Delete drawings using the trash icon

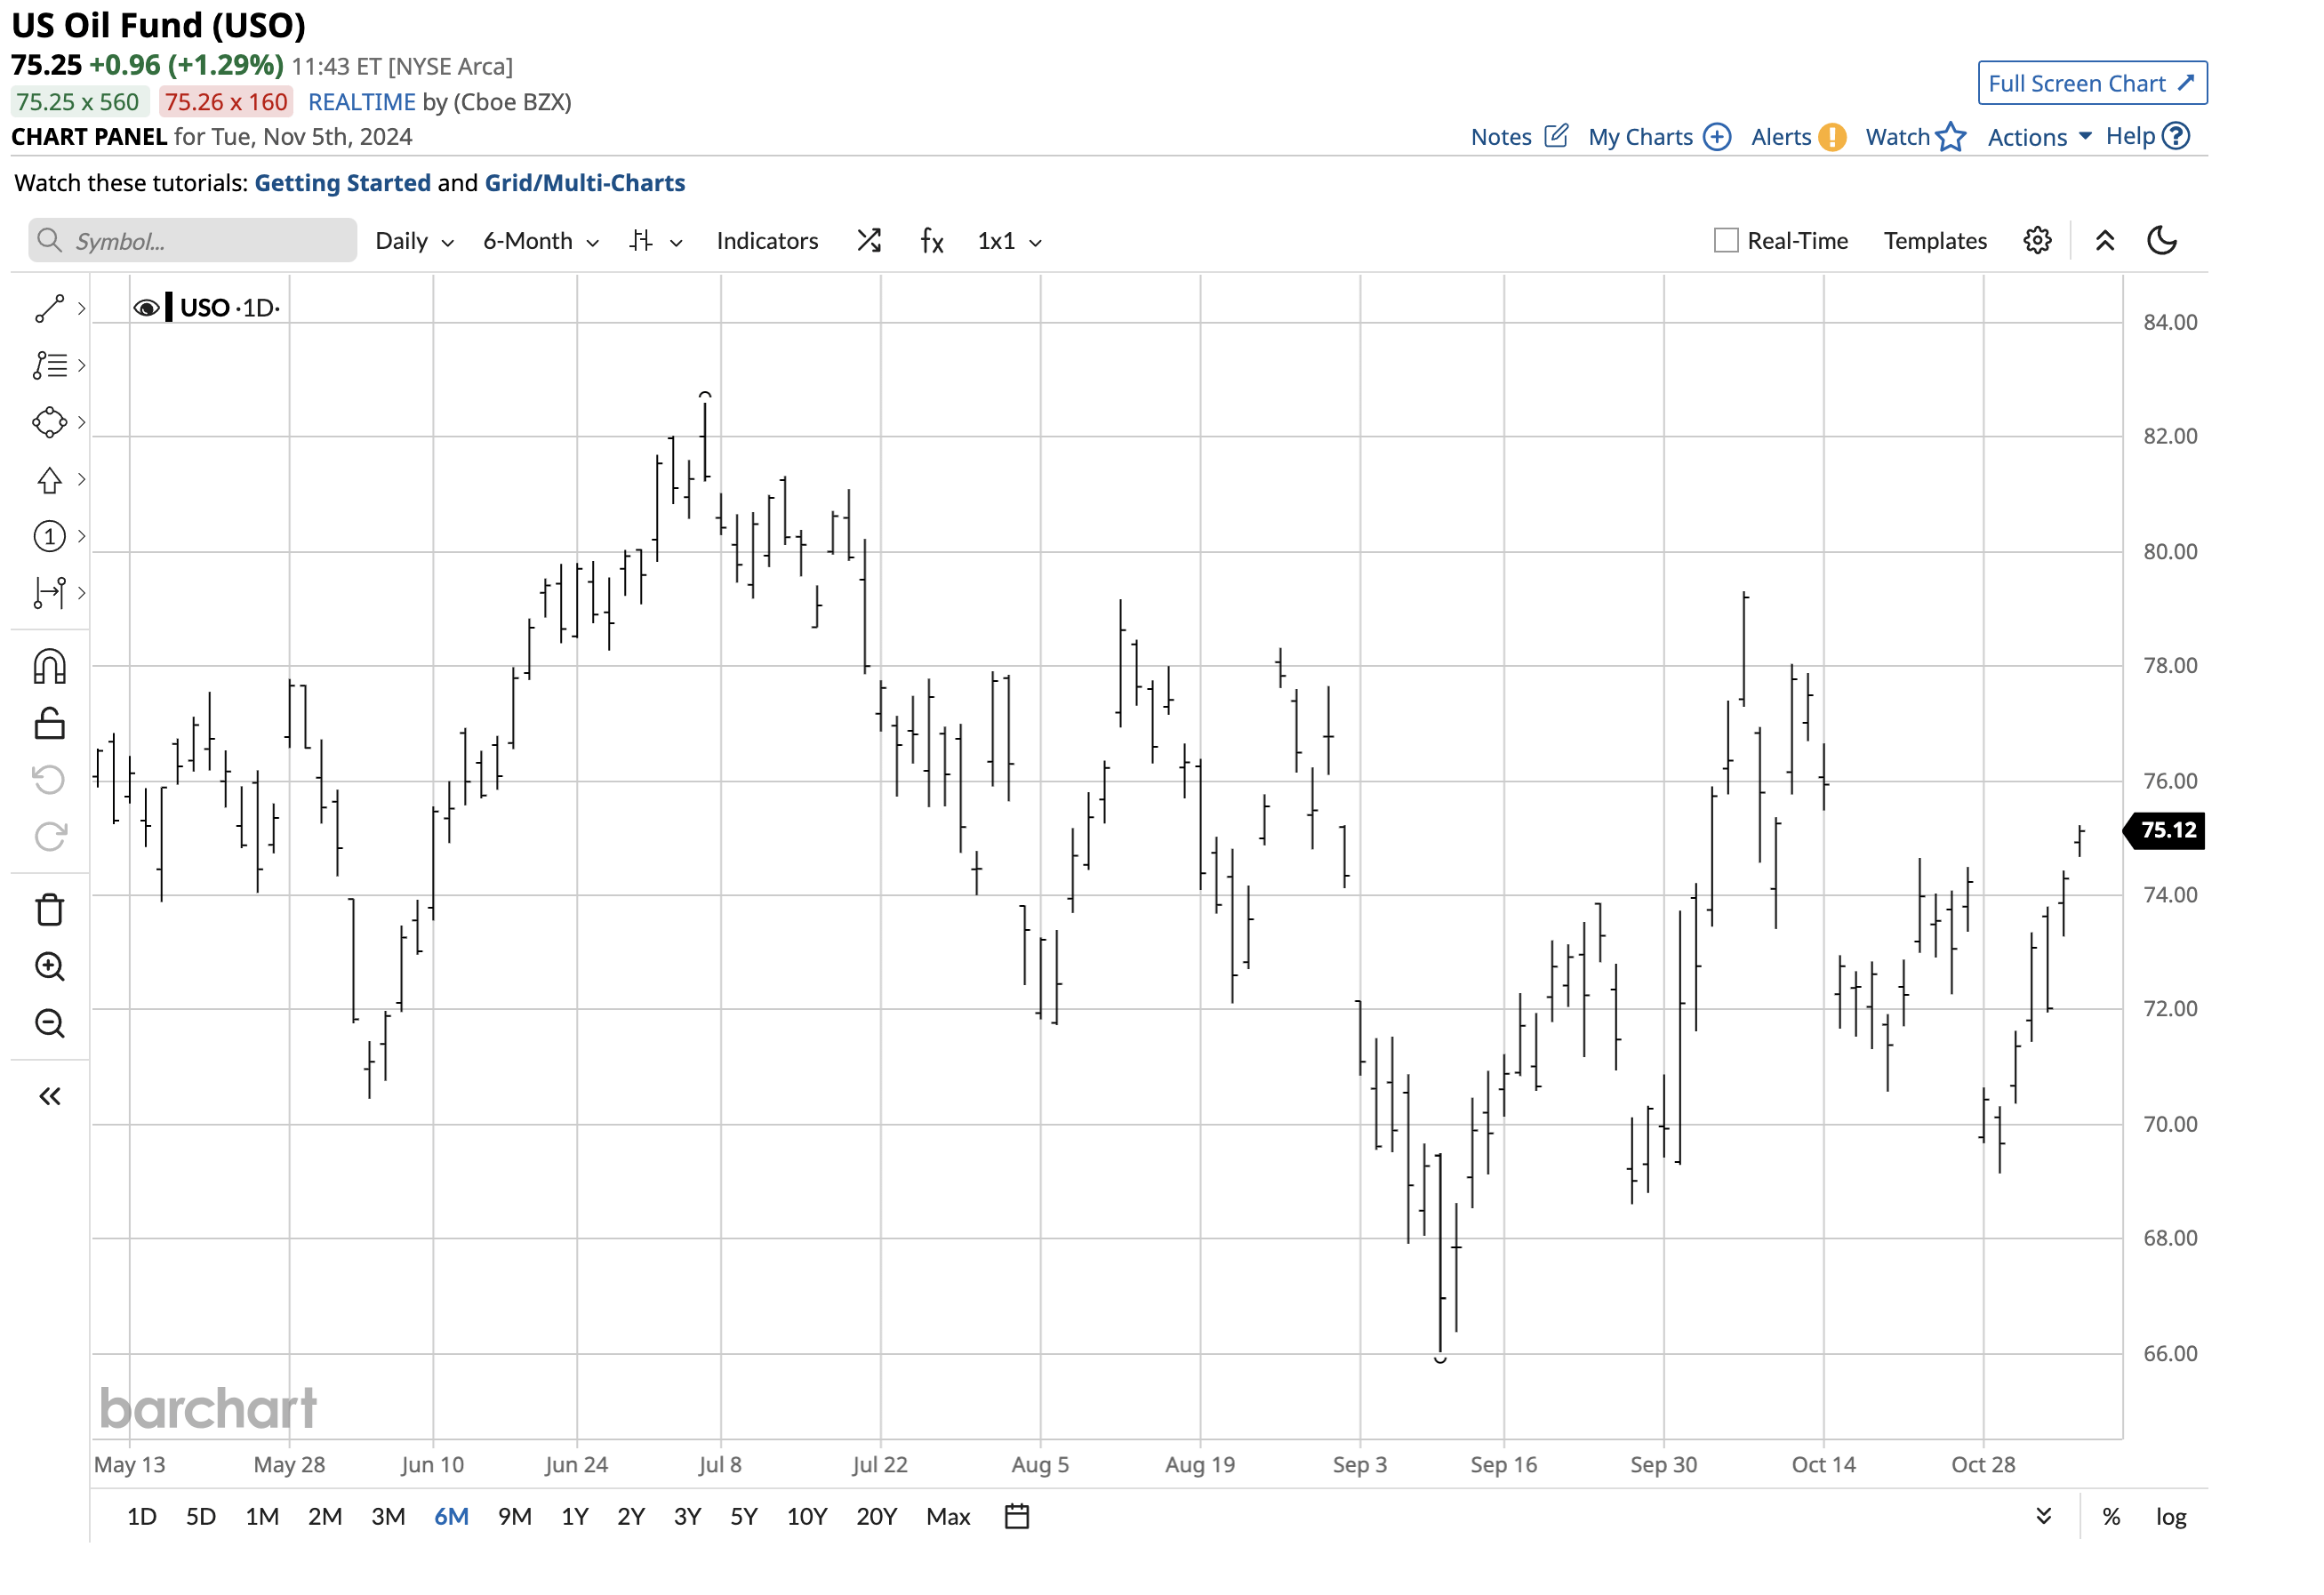pos(49,909)
